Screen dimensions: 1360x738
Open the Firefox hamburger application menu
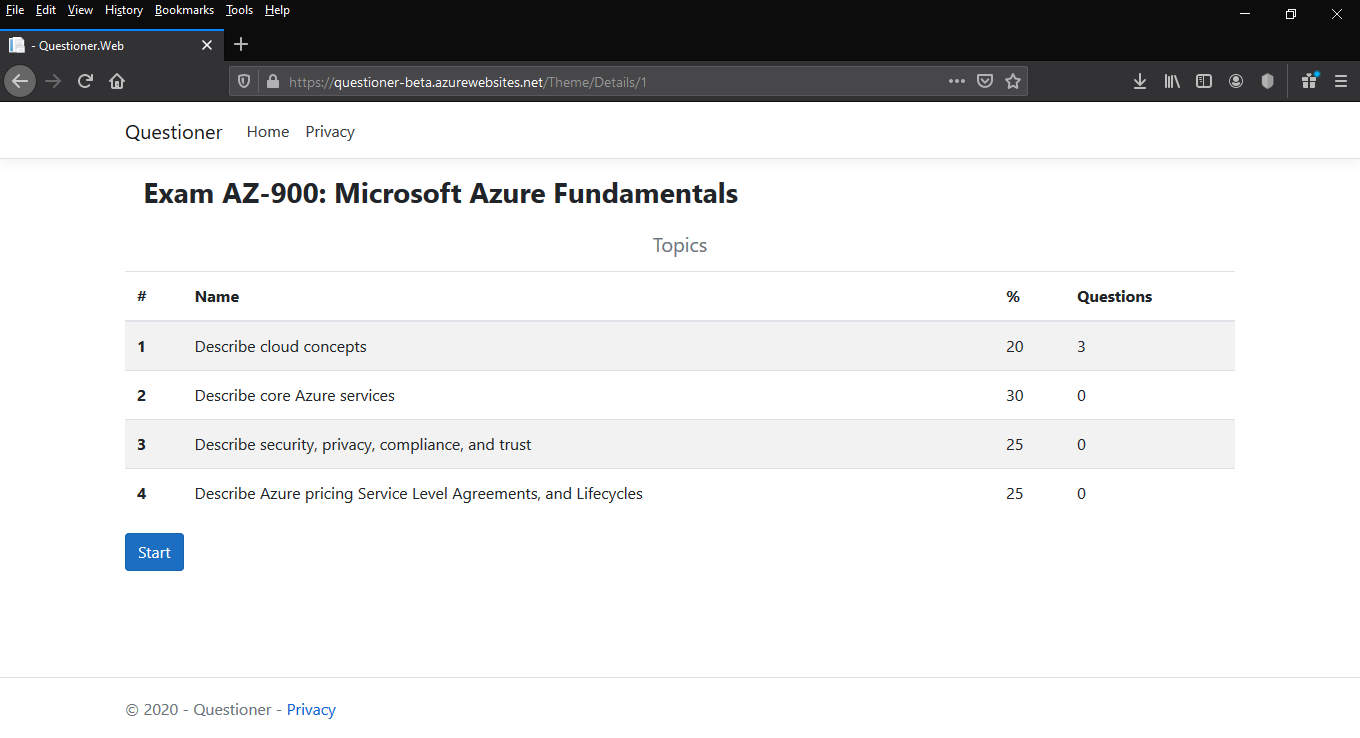point(1341,81)
